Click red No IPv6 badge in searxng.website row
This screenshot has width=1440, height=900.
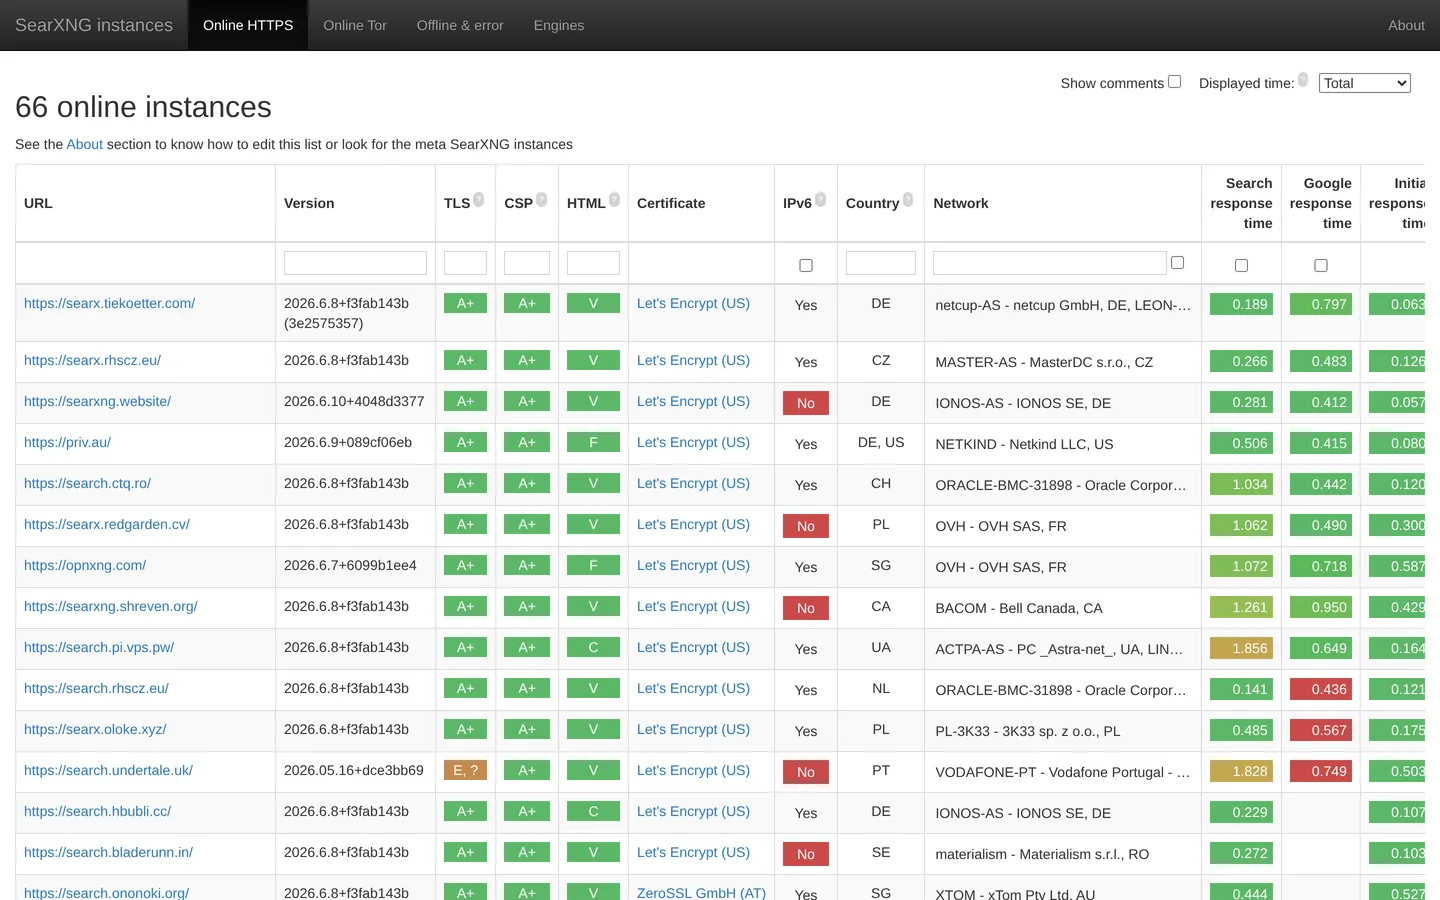(806, 403)
